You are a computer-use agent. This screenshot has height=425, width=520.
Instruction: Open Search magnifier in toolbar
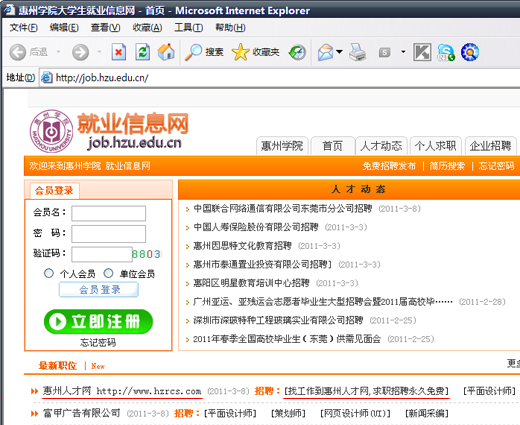tap(204, 52)
